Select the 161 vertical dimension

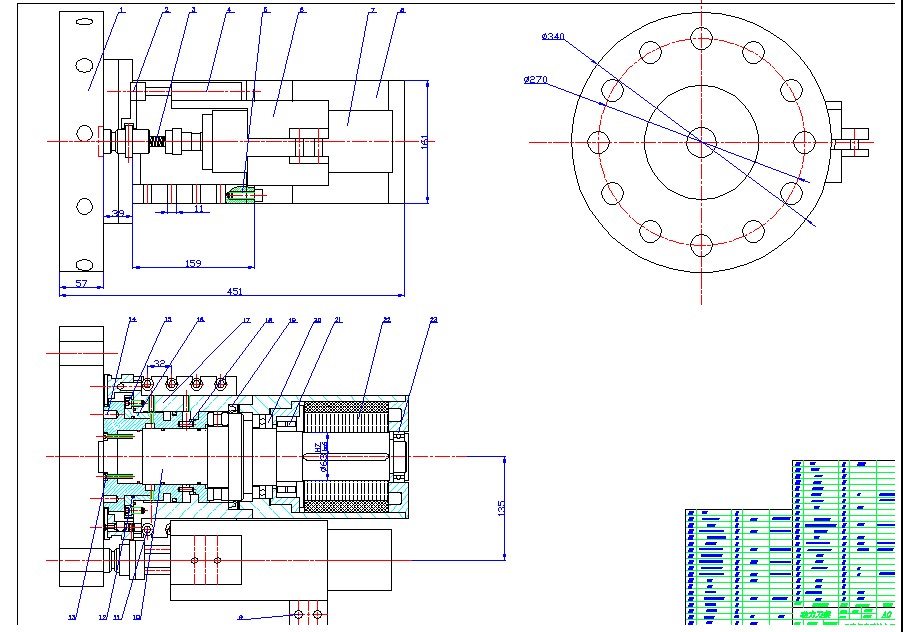[x=423, y=139]
